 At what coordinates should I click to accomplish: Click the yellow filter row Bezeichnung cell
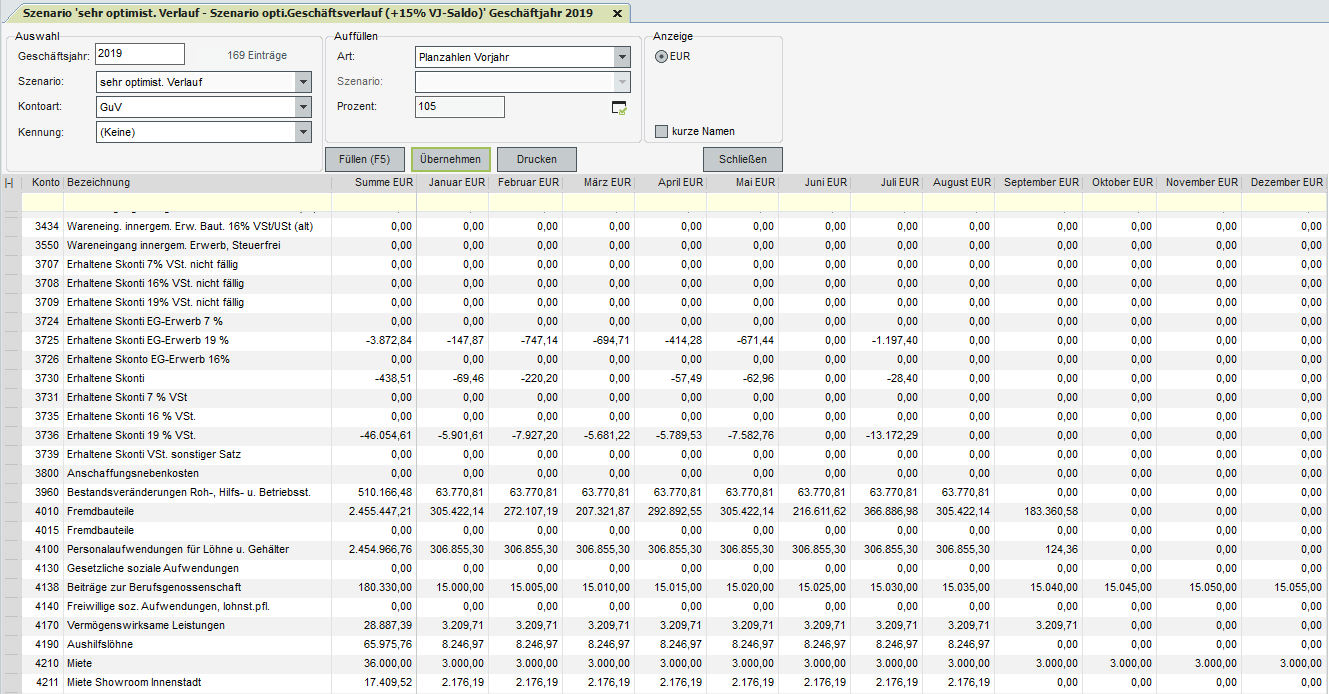(x=197, y=202)
